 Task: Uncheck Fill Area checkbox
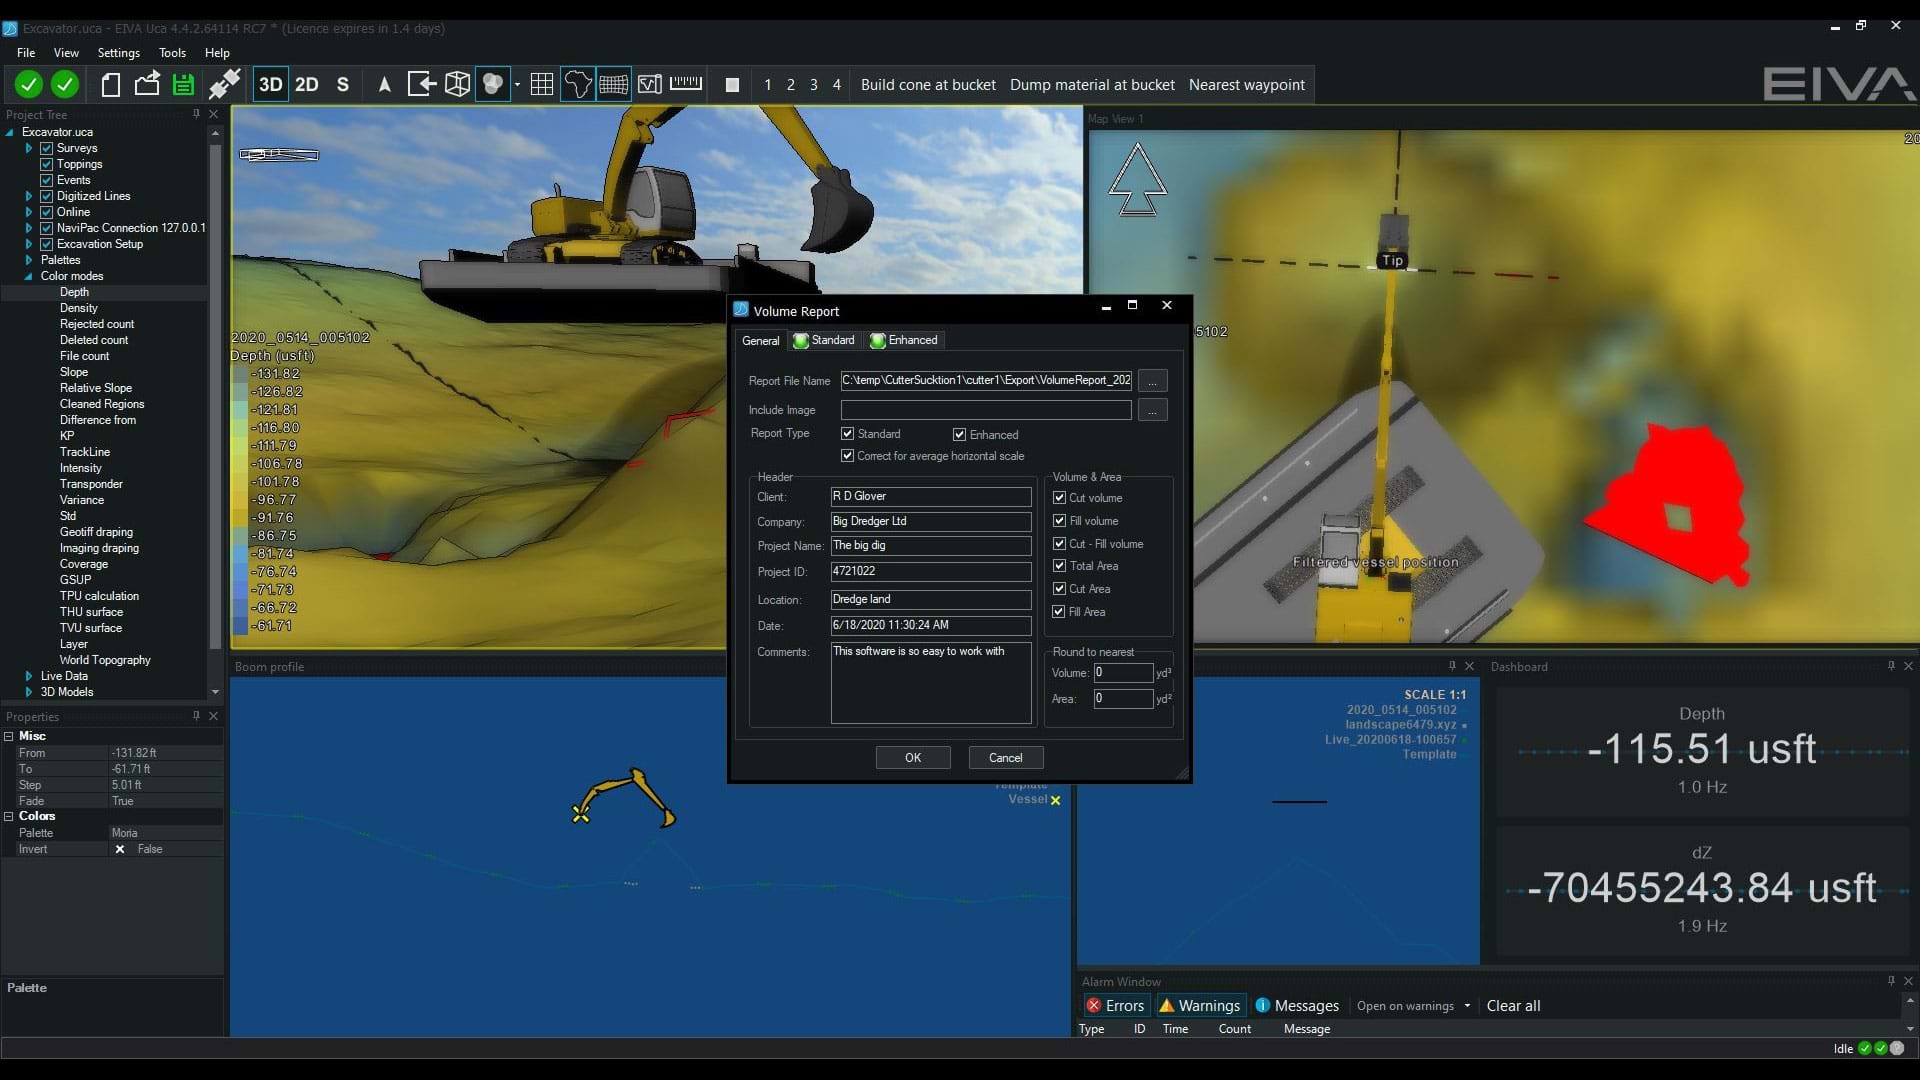[x=1059, y=612]
